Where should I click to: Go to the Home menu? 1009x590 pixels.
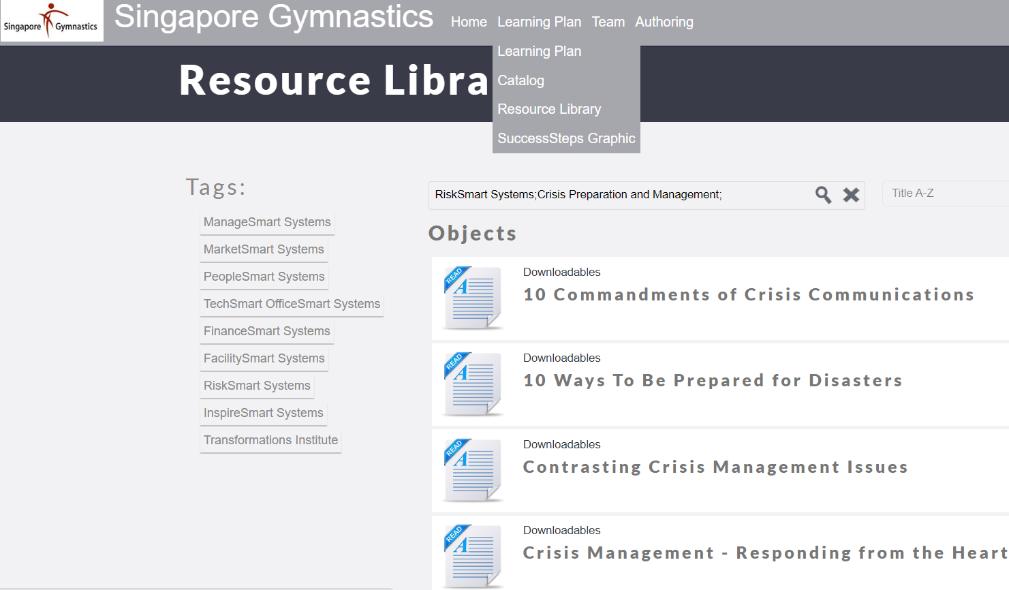[468, 22]
